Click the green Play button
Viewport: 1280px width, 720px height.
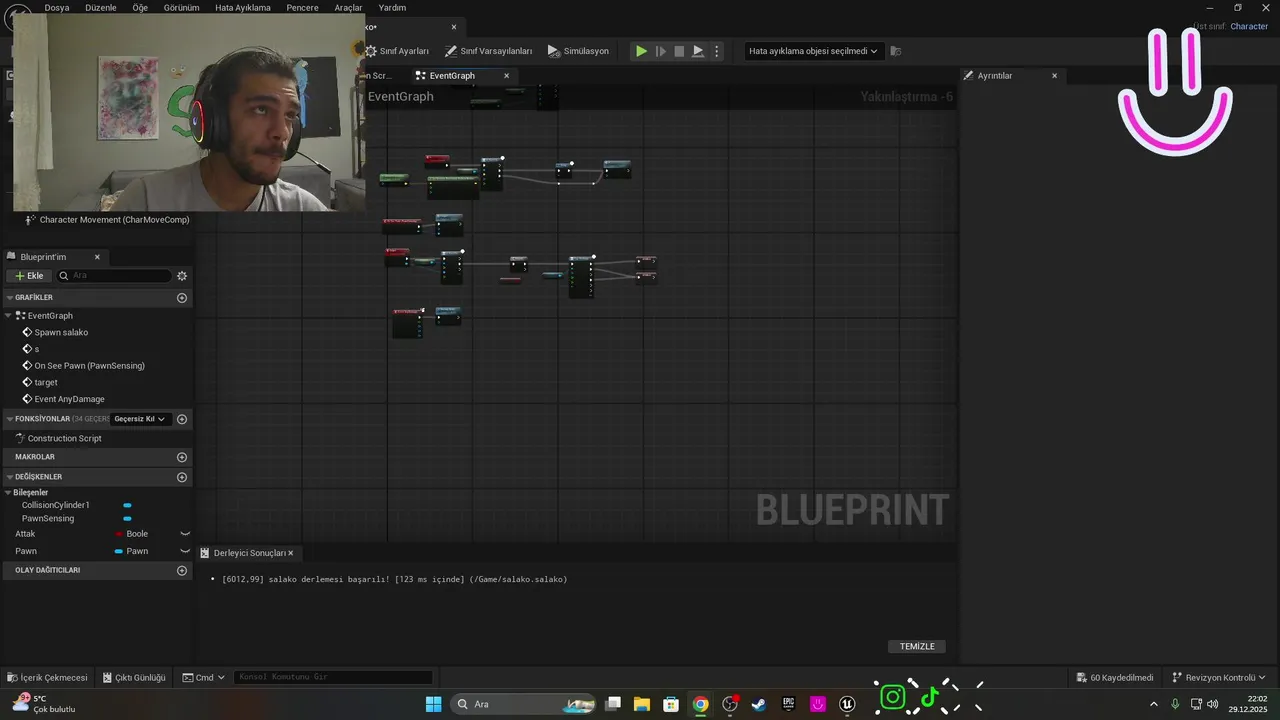(642, 51)
